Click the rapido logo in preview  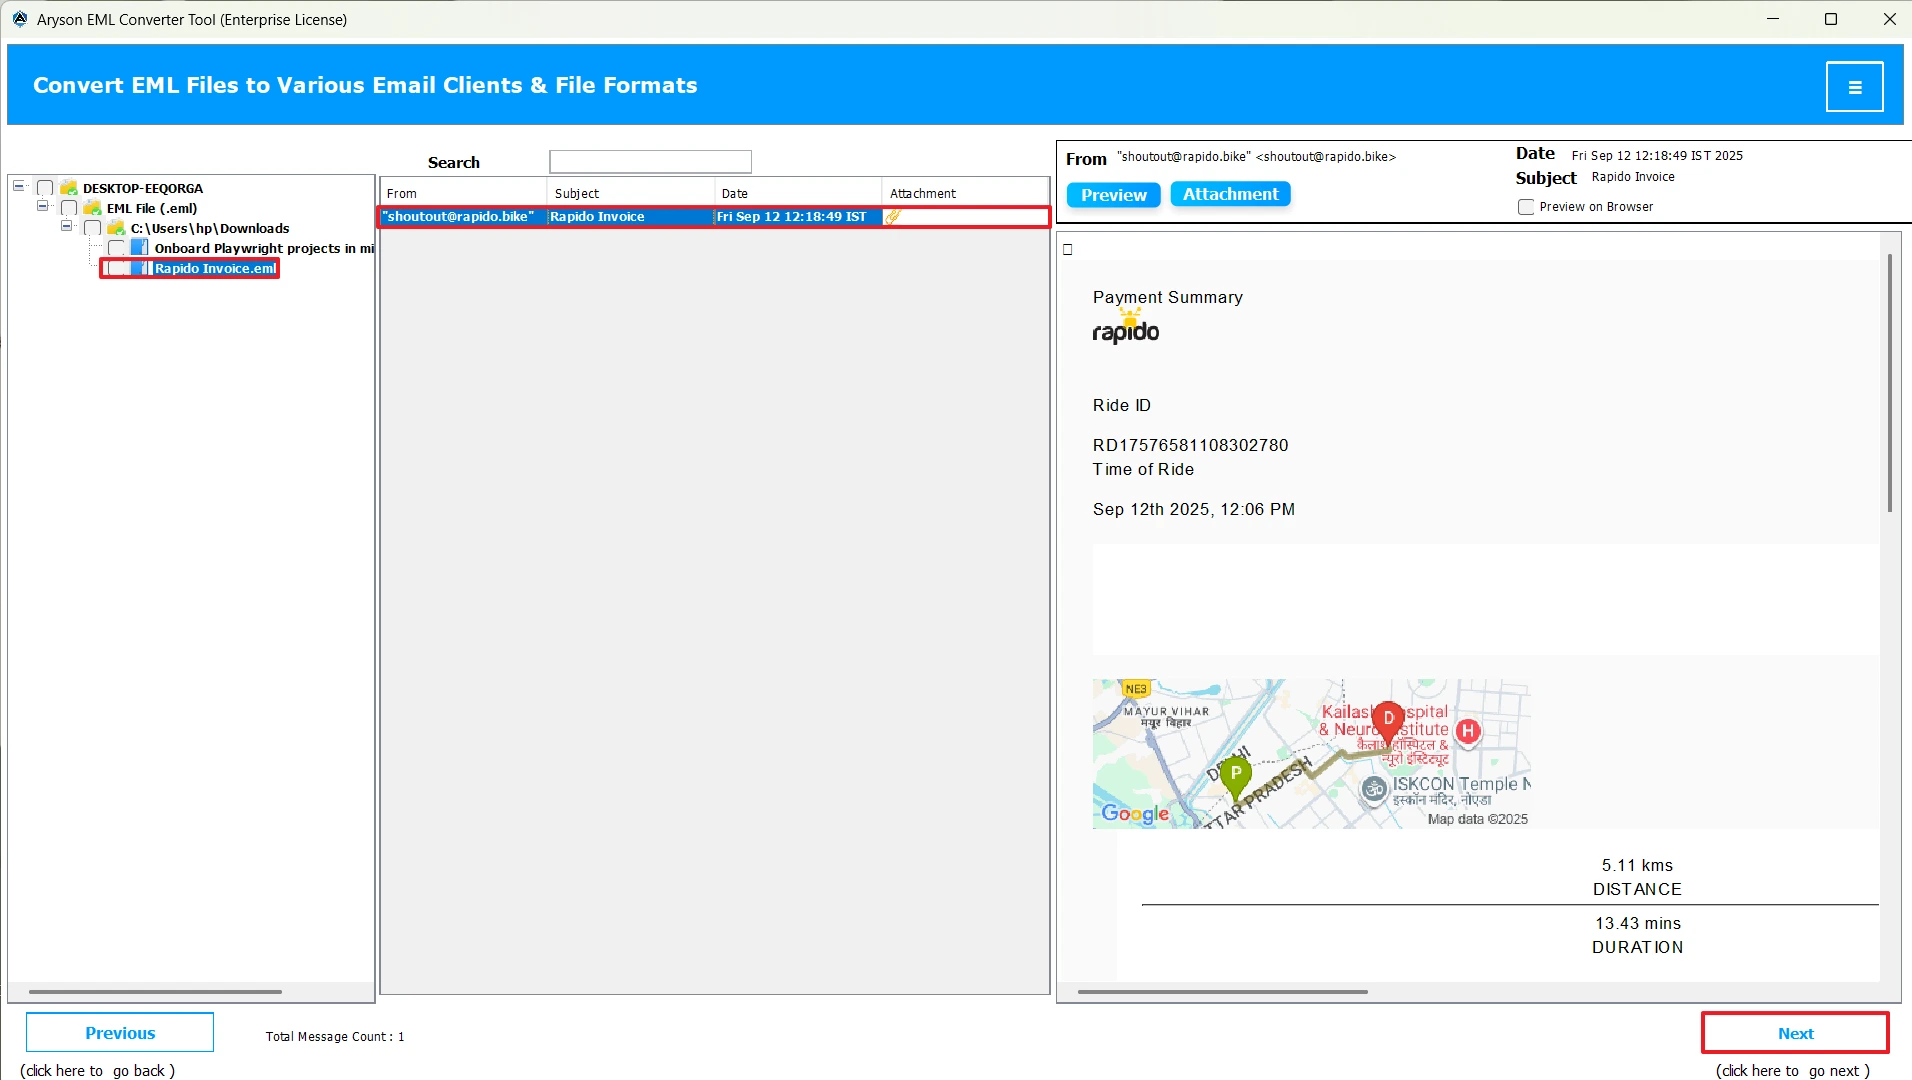point(1126,327)
